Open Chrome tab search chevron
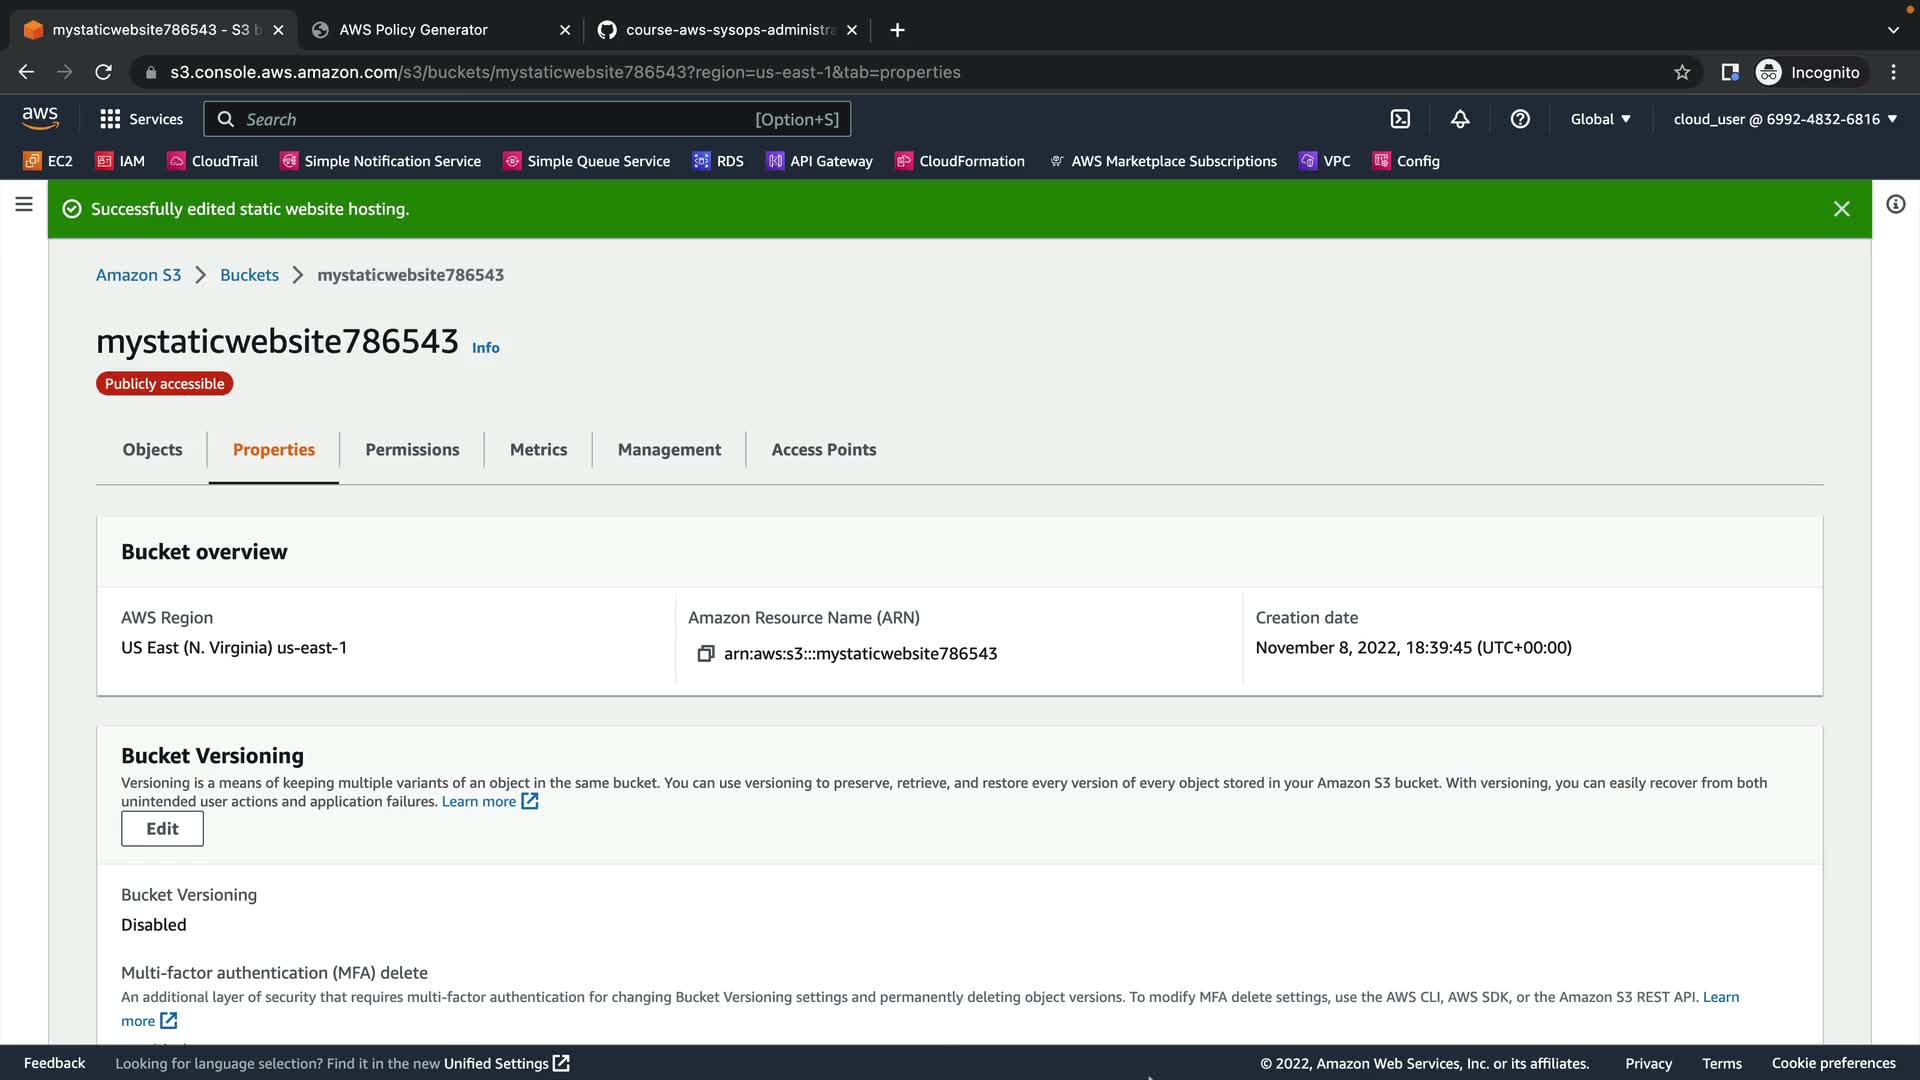1920x1080 pixels. point(1893,30)
